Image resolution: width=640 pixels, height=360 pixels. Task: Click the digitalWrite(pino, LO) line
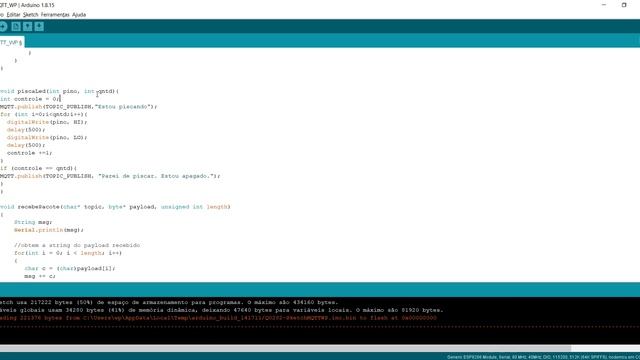tap(47, 138)
